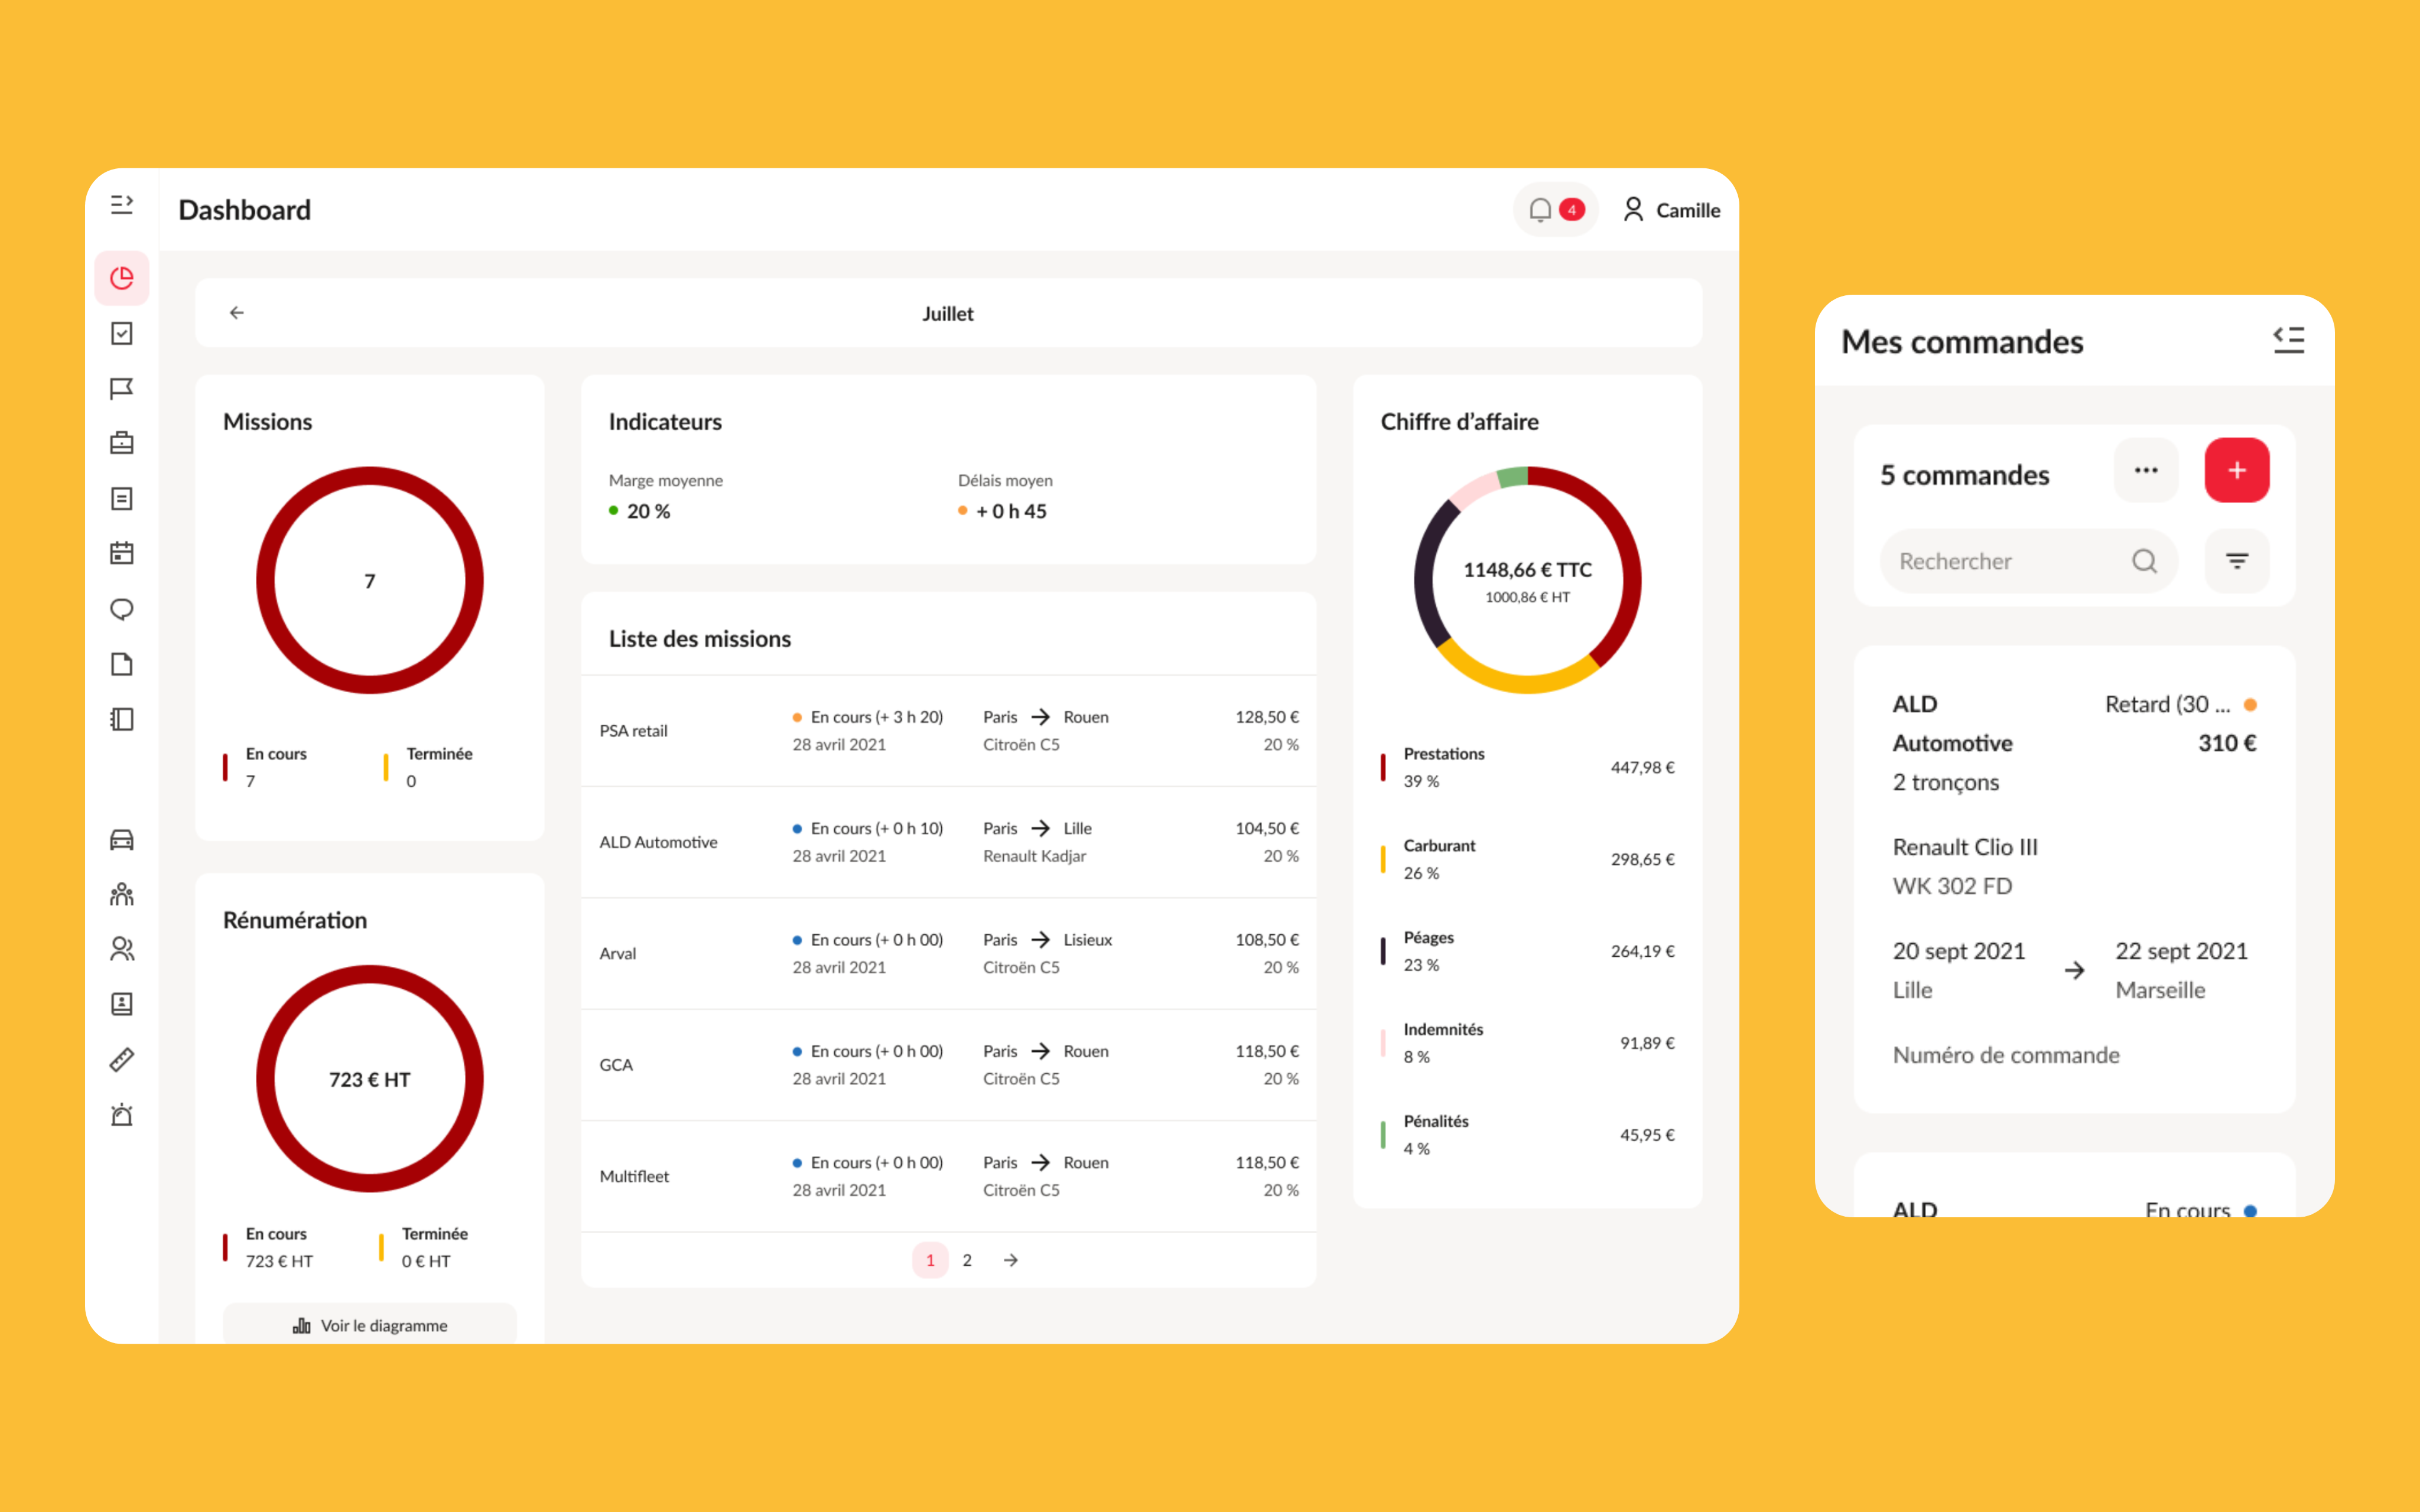This screenshot has width=2420, height=1512.
Task: Select the car icon in the sidebar
Action: pos(121,840)
